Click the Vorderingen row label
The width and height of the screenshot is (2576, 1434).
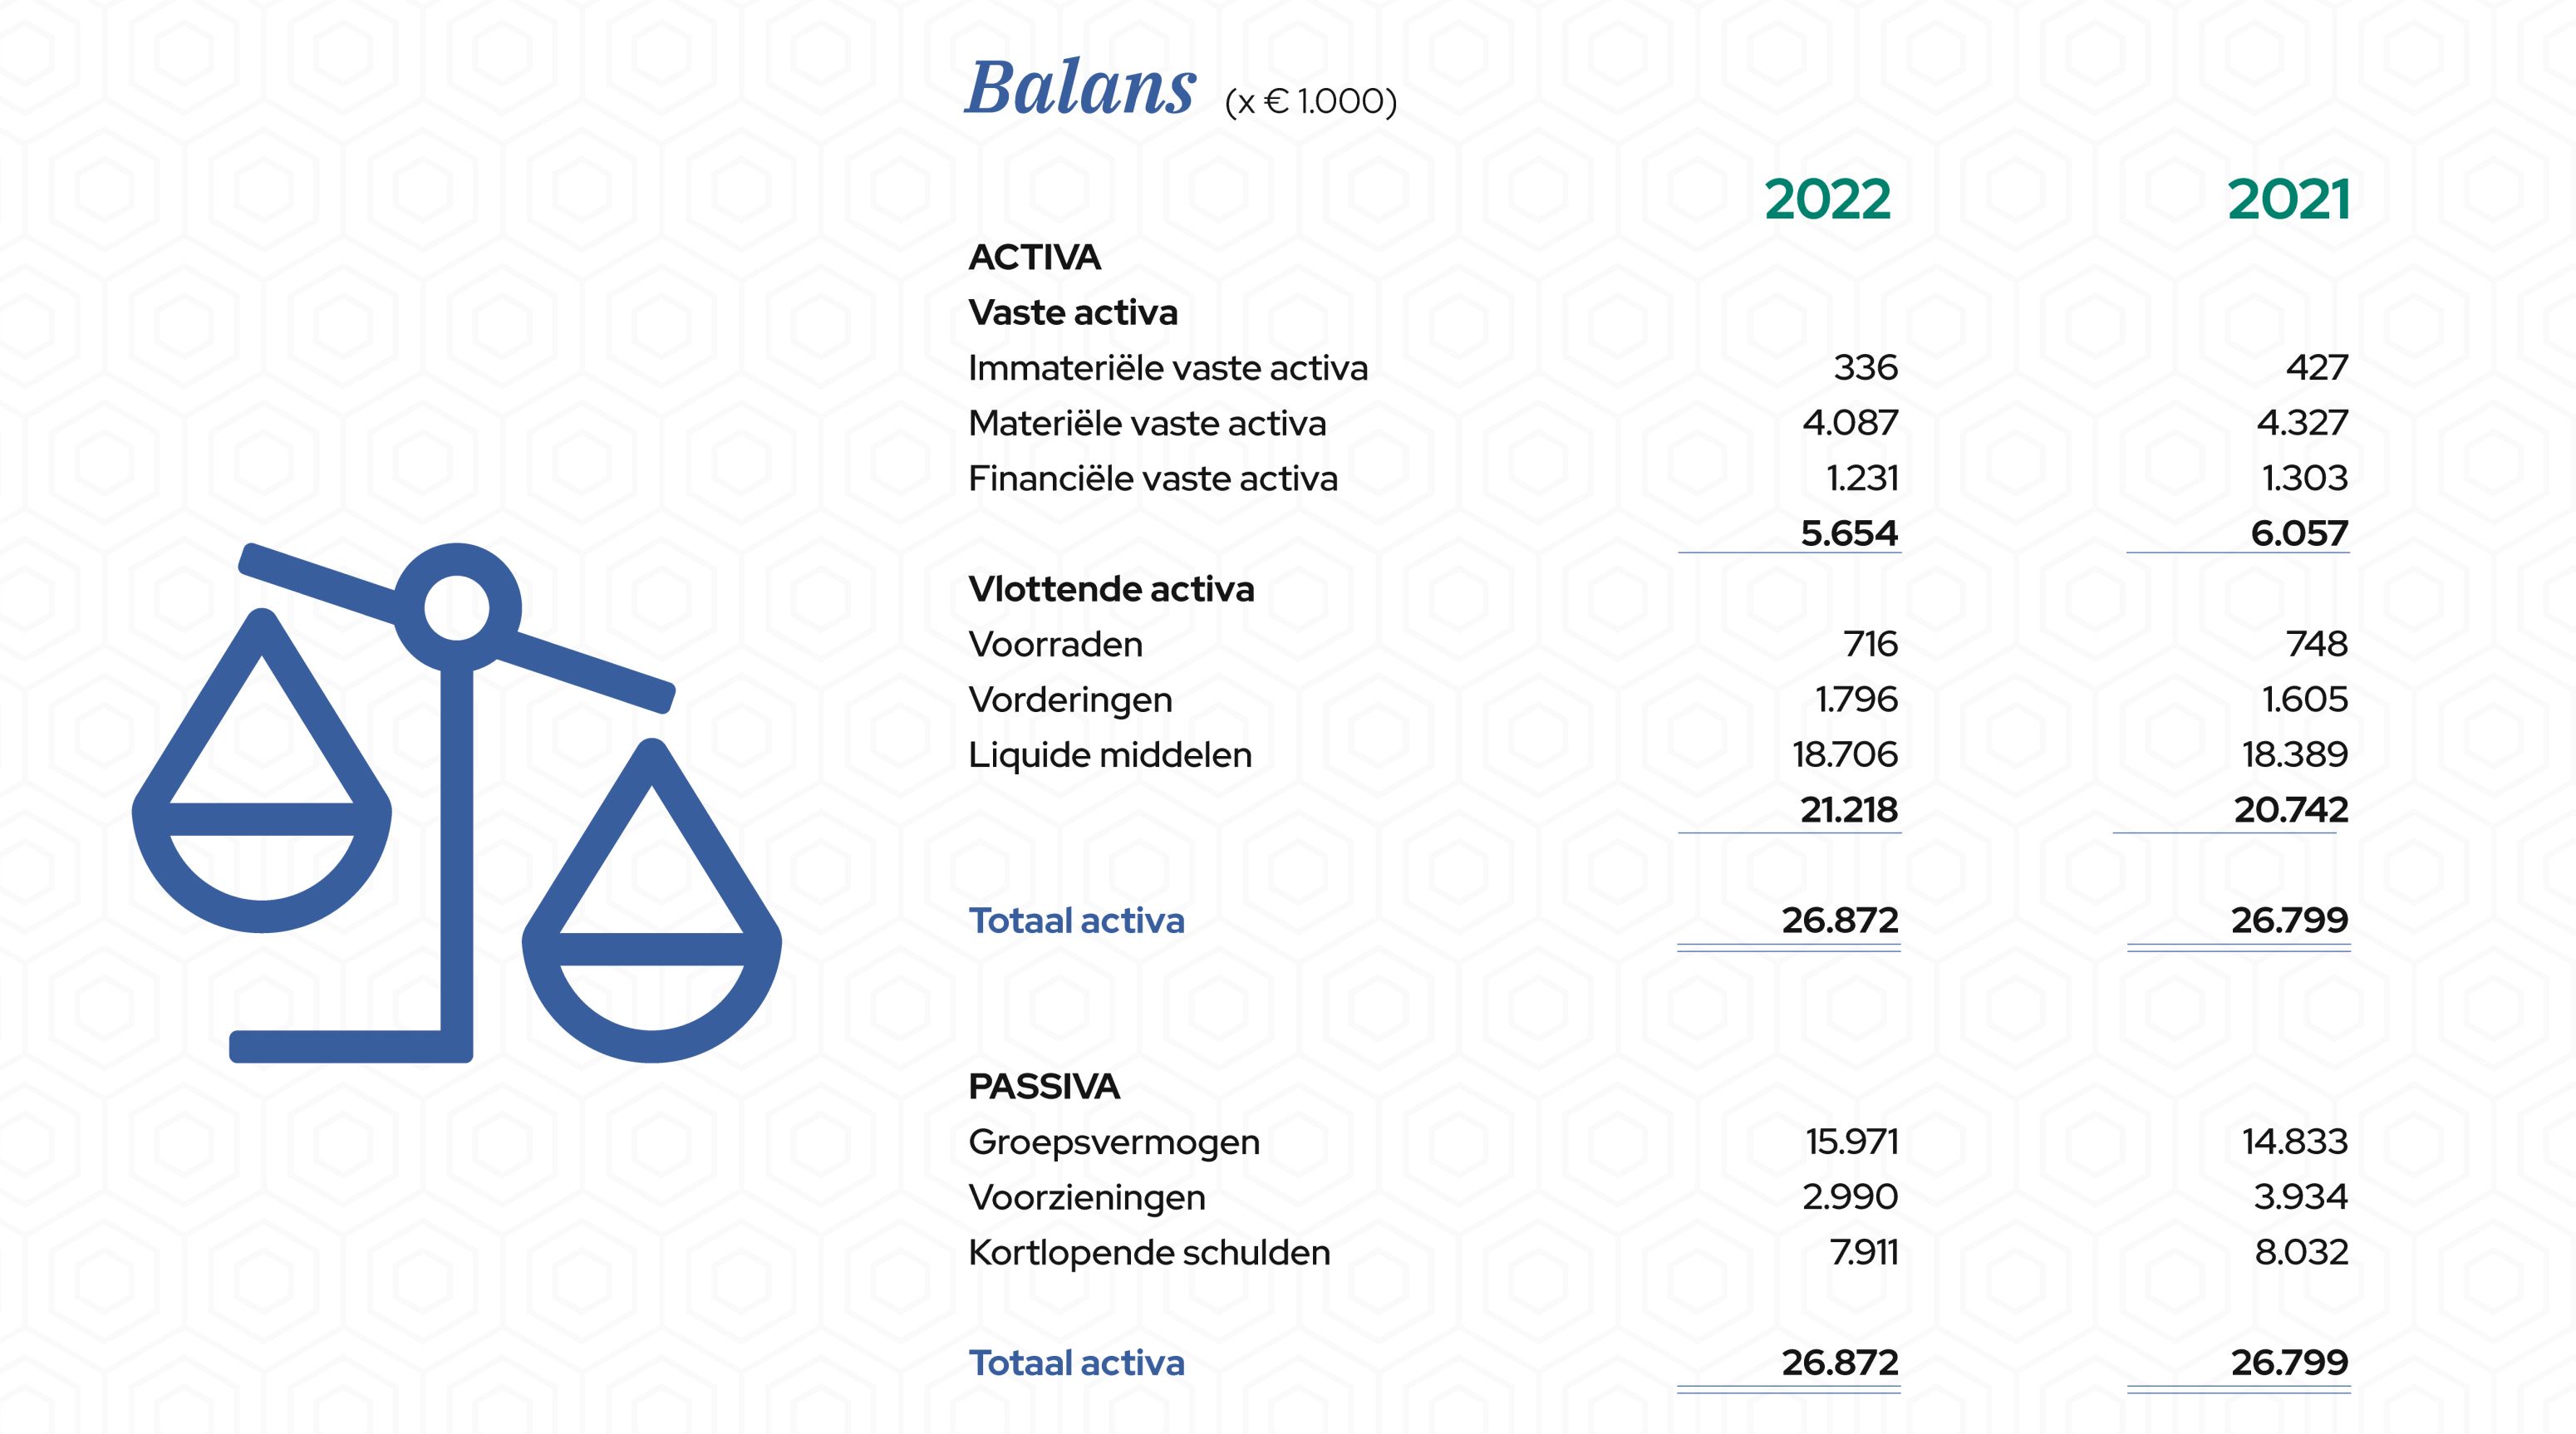[x=1070, y=700]
